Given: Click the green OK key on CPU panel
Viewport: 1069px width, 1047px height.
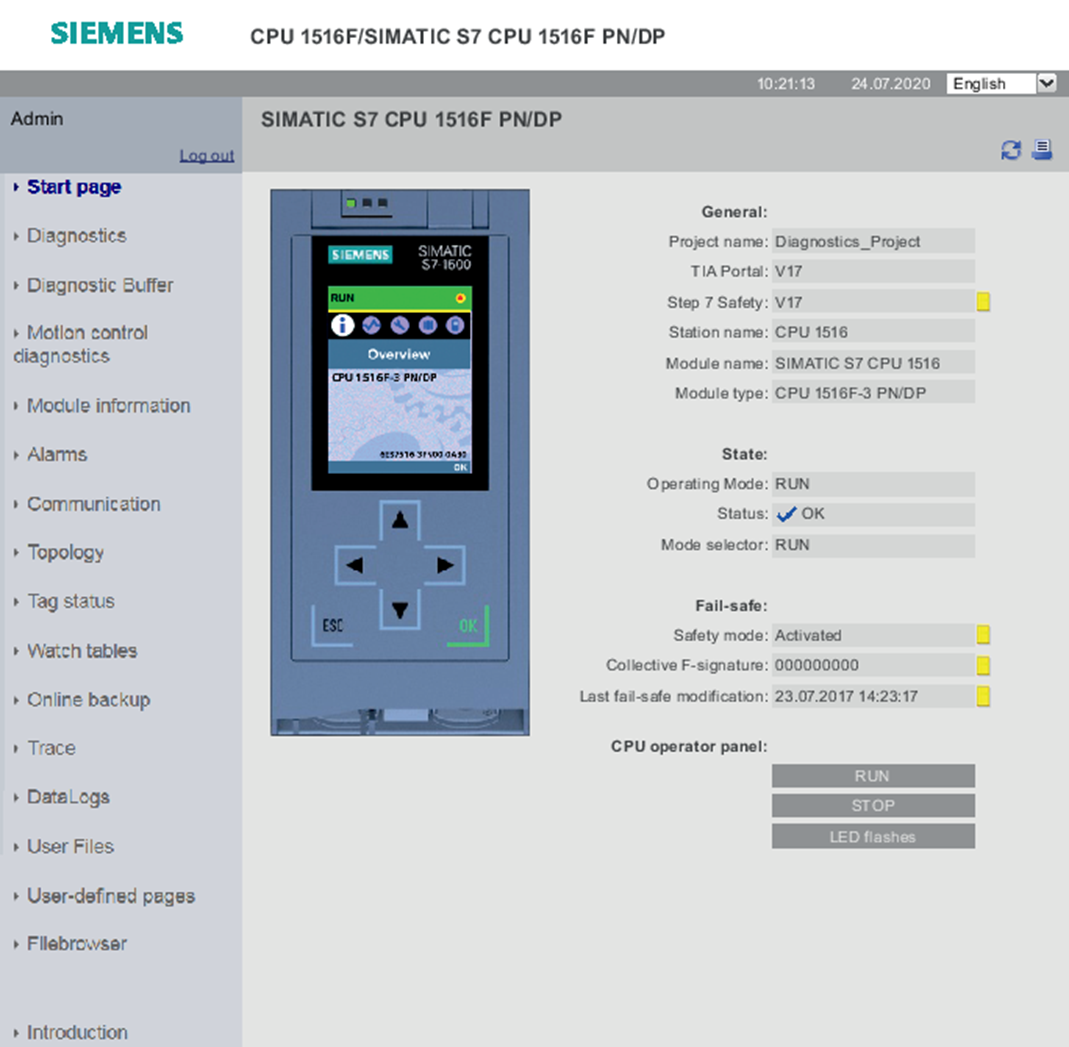Looking at the screenshot, I should (468, 626).
